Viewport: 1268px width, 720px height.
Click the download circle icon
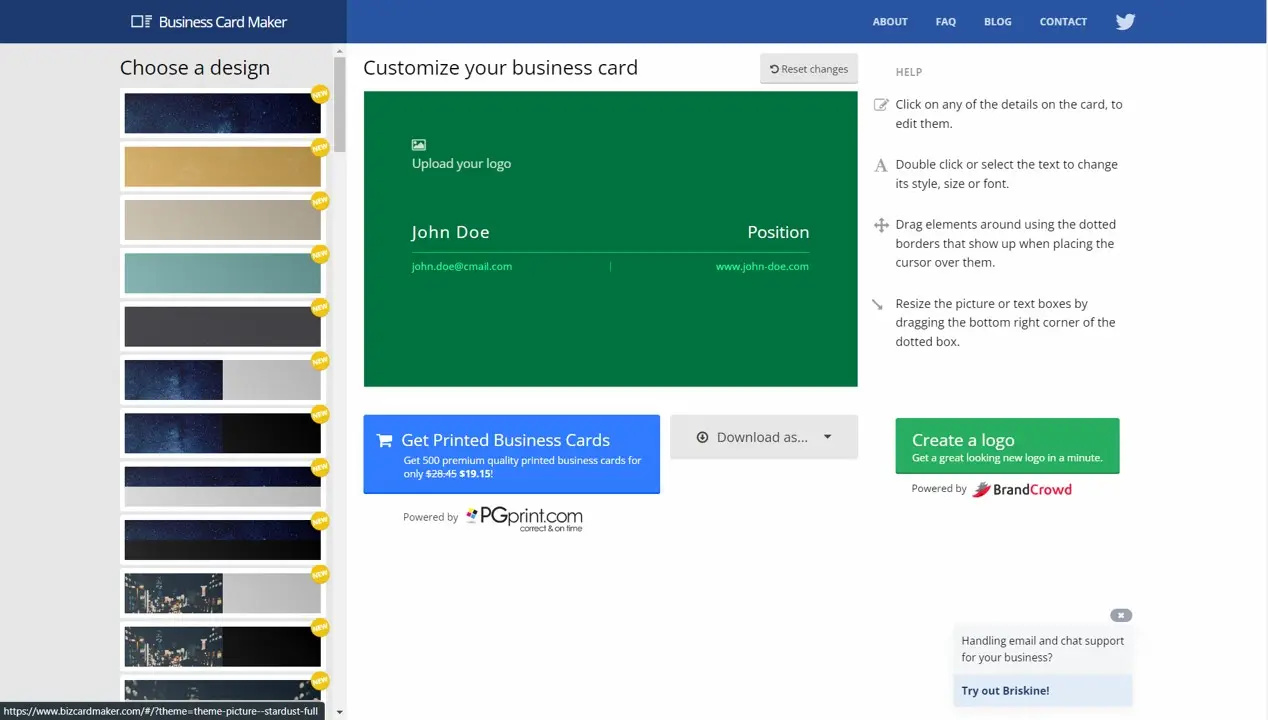702,437
